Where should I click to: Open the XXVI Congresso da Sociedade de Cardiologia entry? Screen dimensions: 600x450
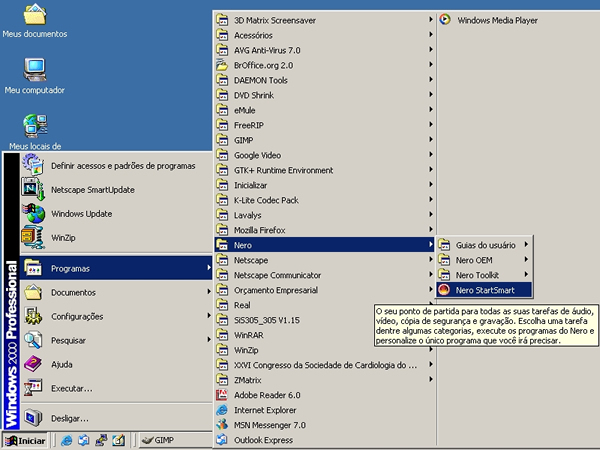point(324,365)
